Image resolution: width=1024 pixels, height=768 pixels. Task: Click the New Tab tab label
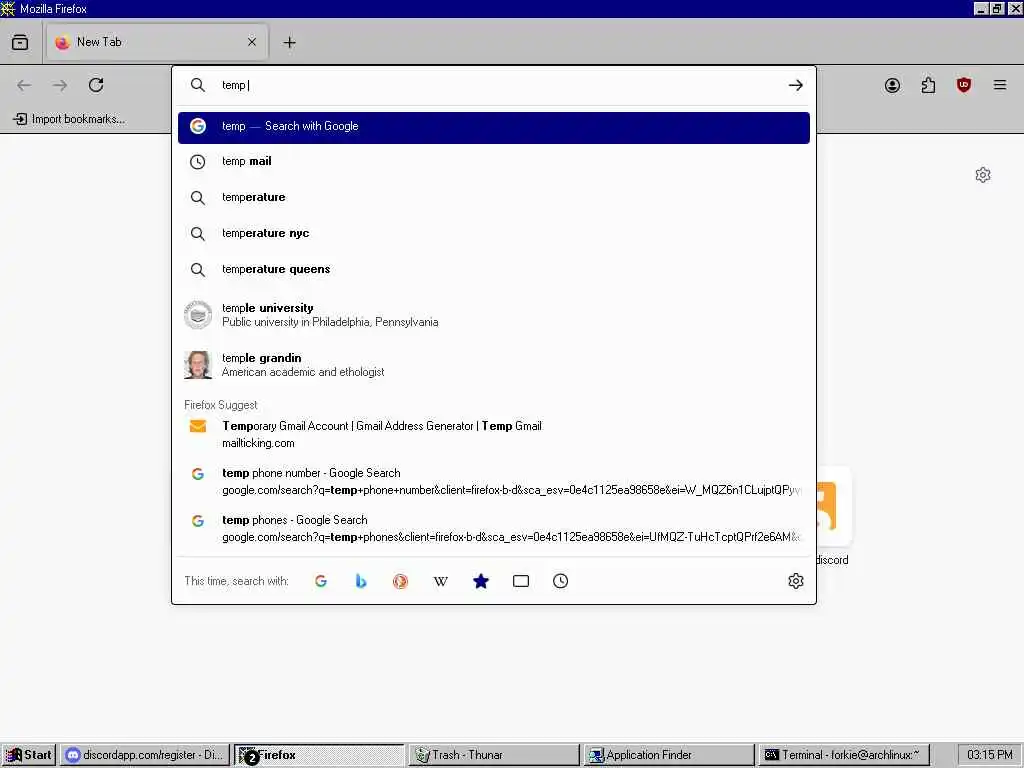click(99, 42)
